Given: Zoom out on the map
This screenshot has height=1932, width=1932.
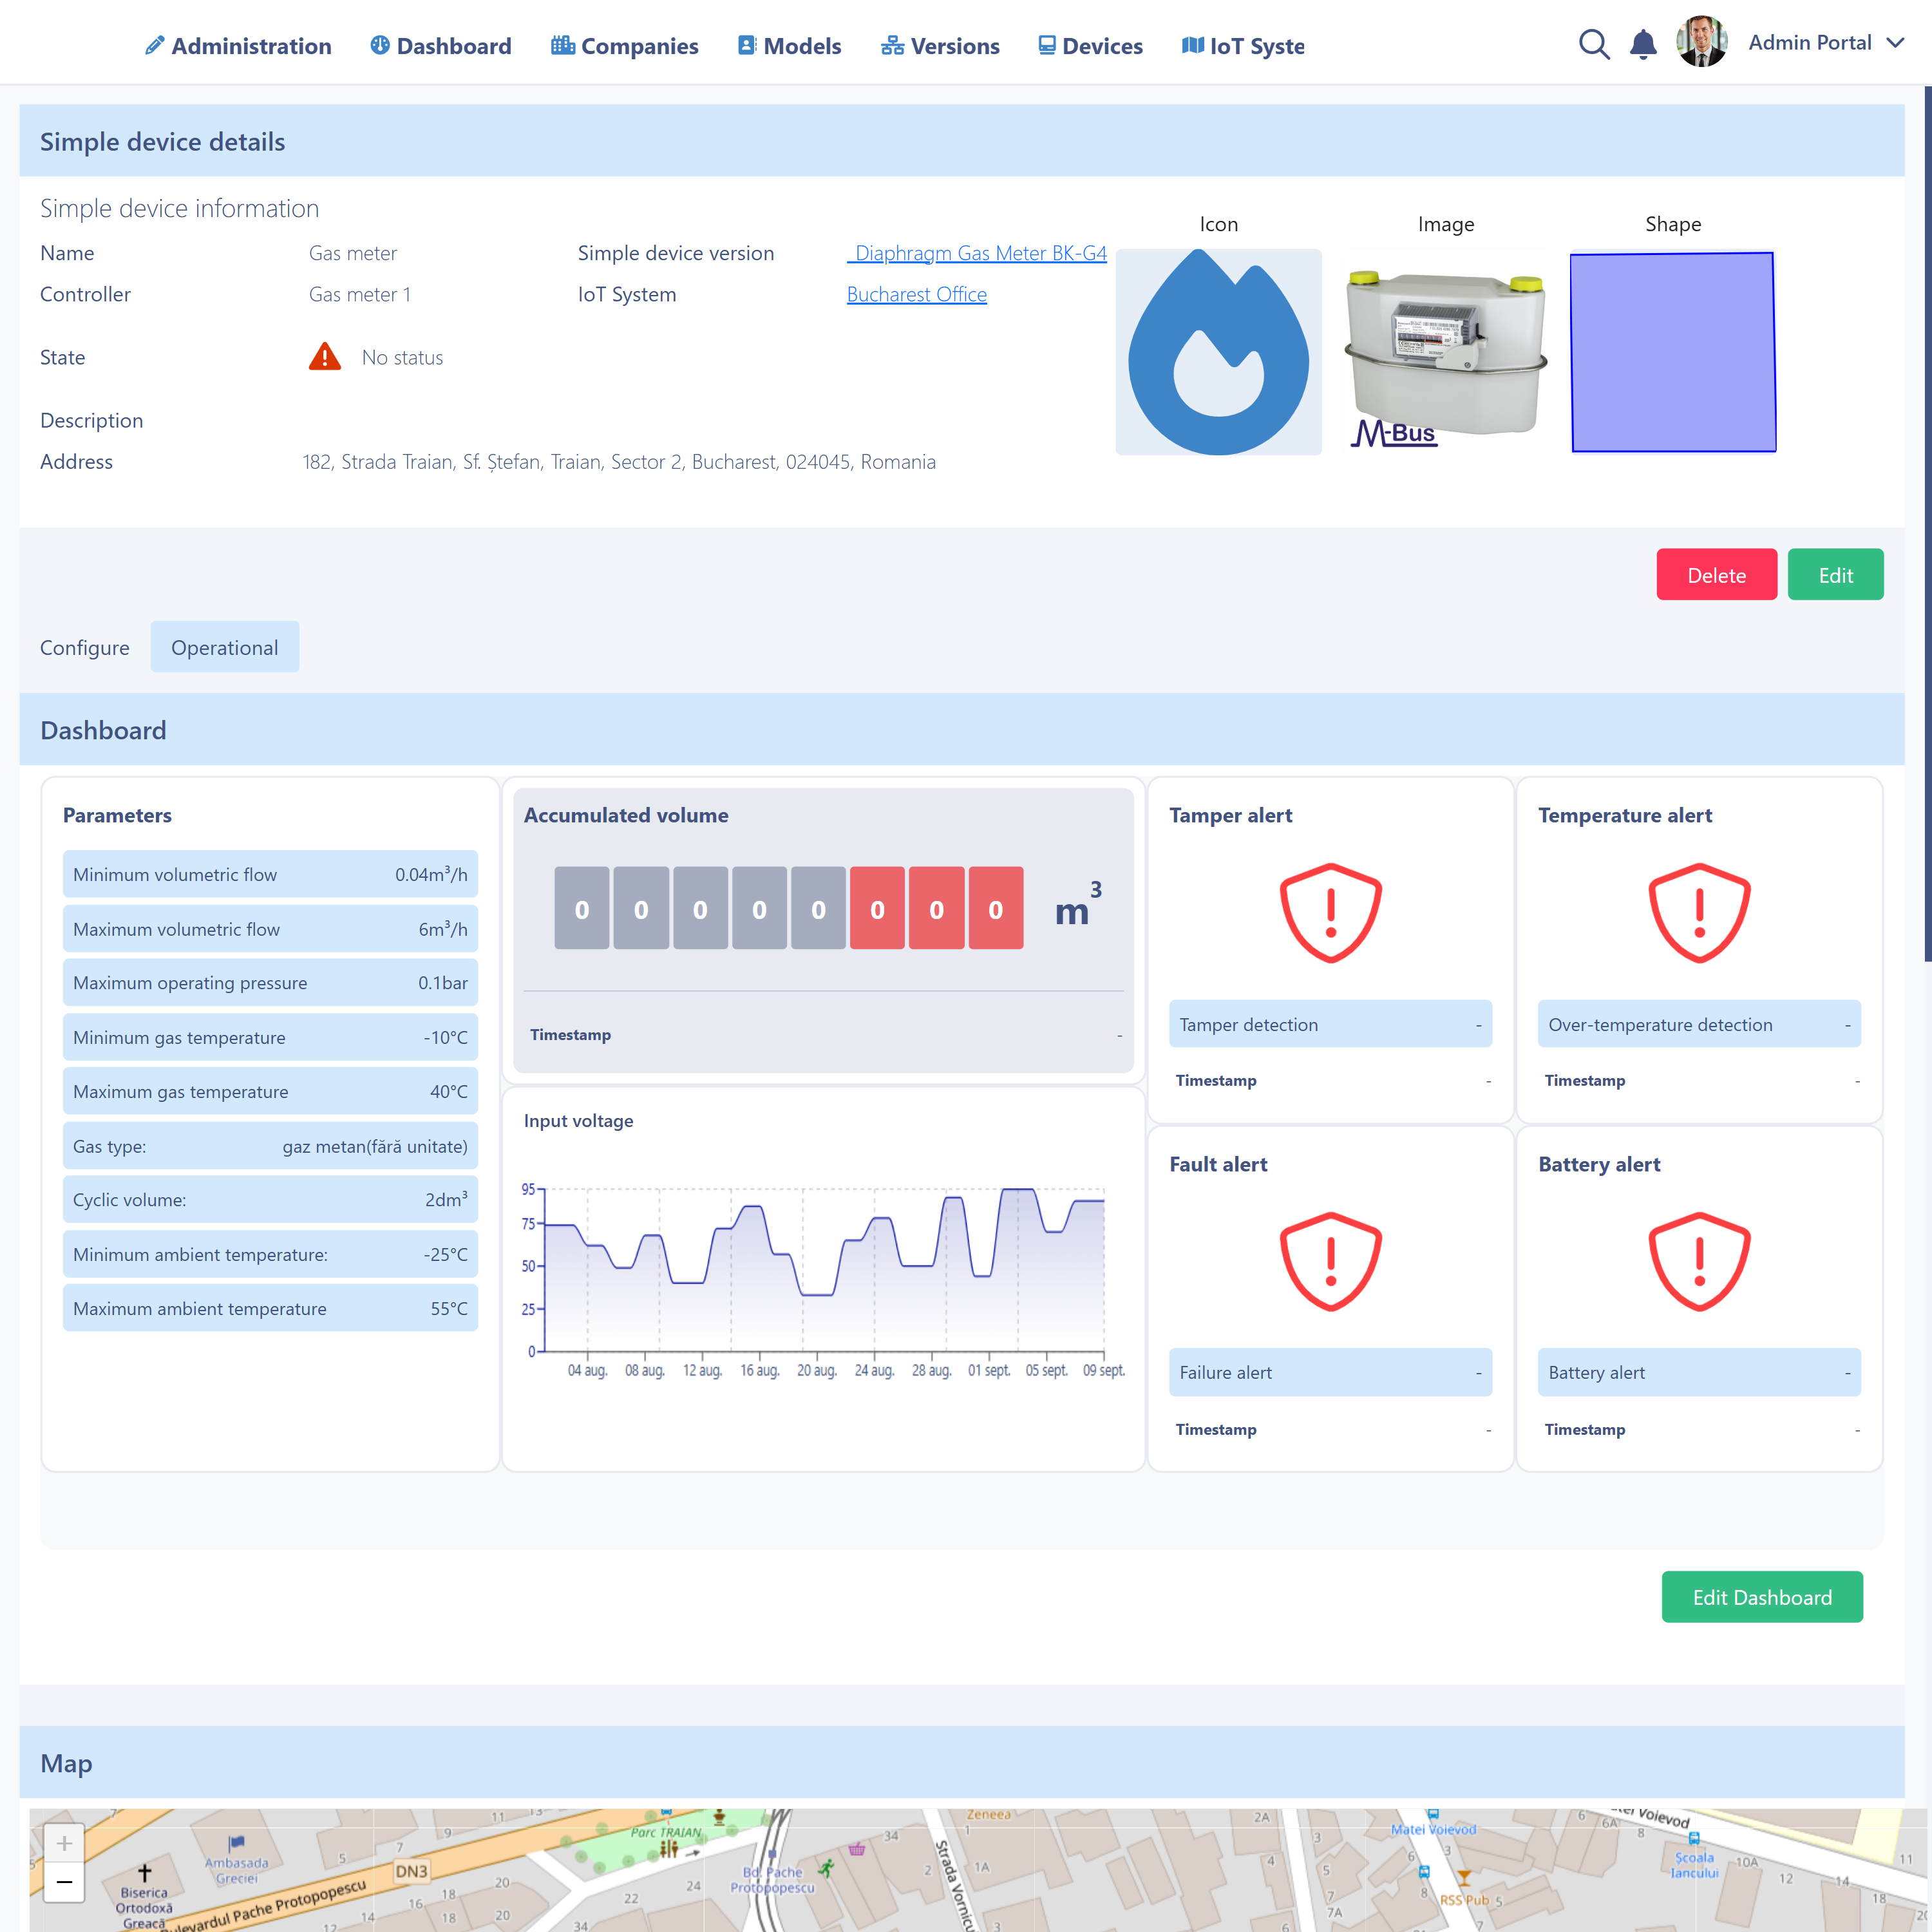Looking at the screenshot, I should click(64, 1882).
